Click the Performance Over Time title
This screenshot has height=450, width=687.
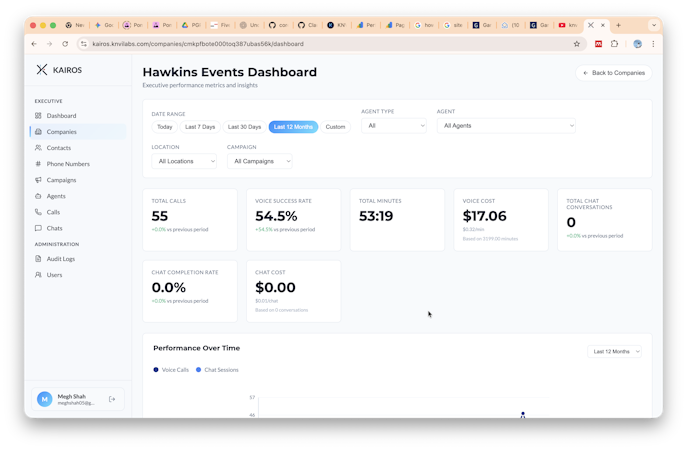point(197,348)
